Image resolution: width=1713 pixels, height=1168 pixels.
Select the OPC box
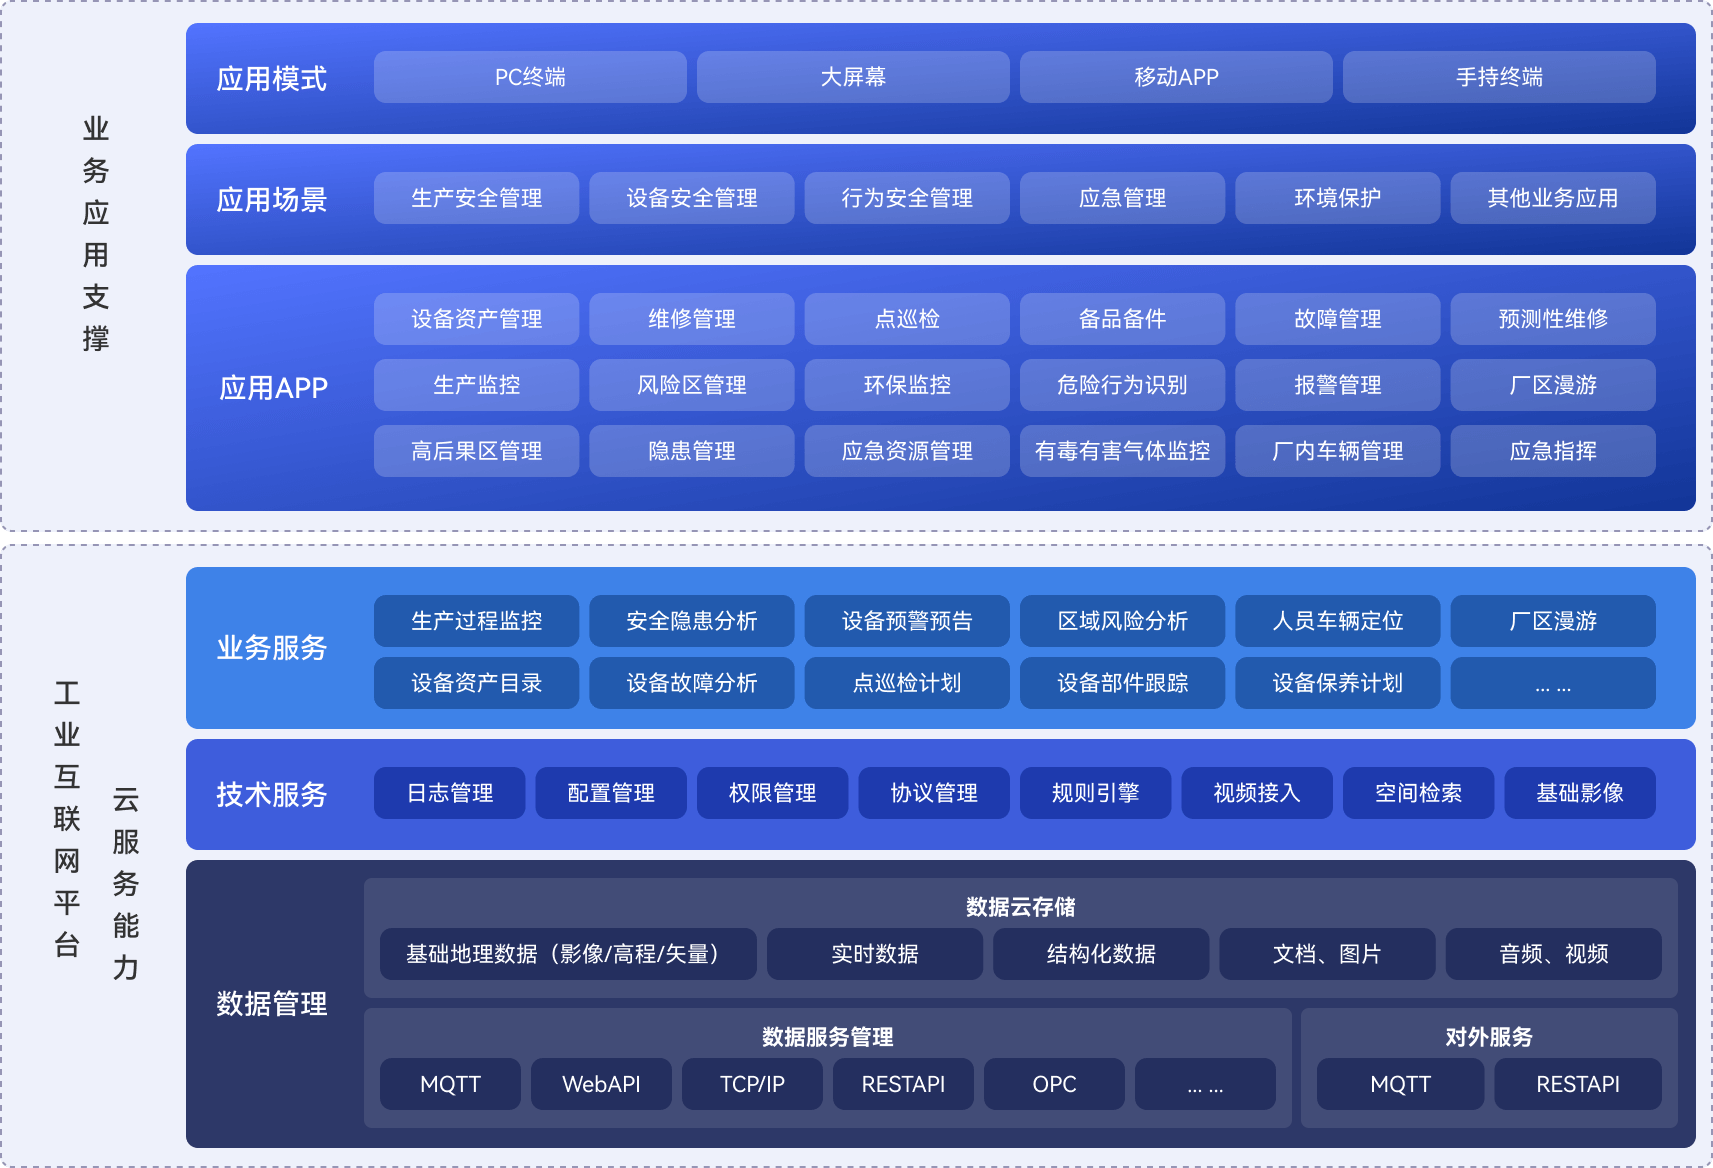[1054, 1084]
